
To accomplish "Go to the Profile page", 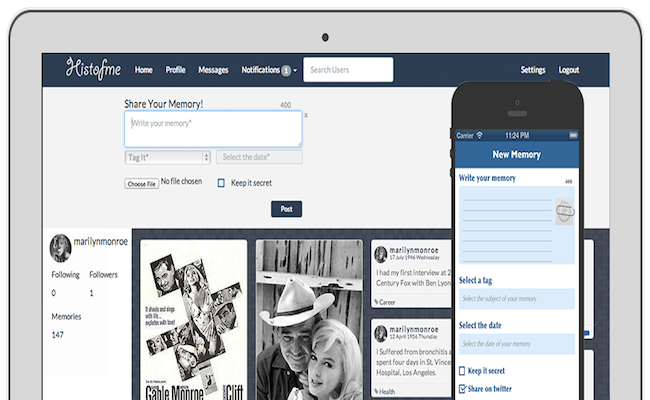I will click(175, 70).
